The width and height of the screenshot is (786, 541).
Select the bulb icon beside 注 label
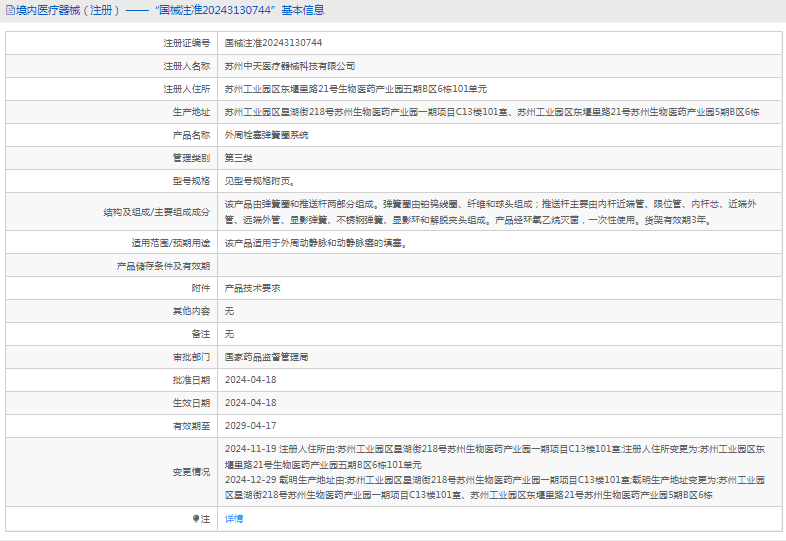196,519
